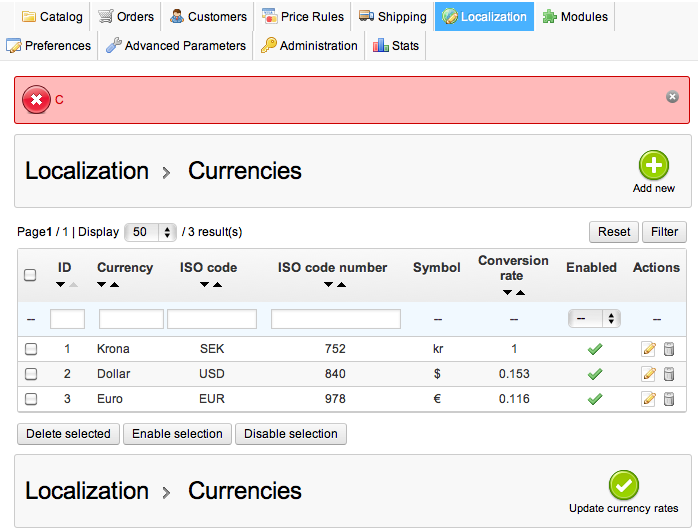Sort ISO code number column ascending
The image size is (698, 532).
[341, 284]
